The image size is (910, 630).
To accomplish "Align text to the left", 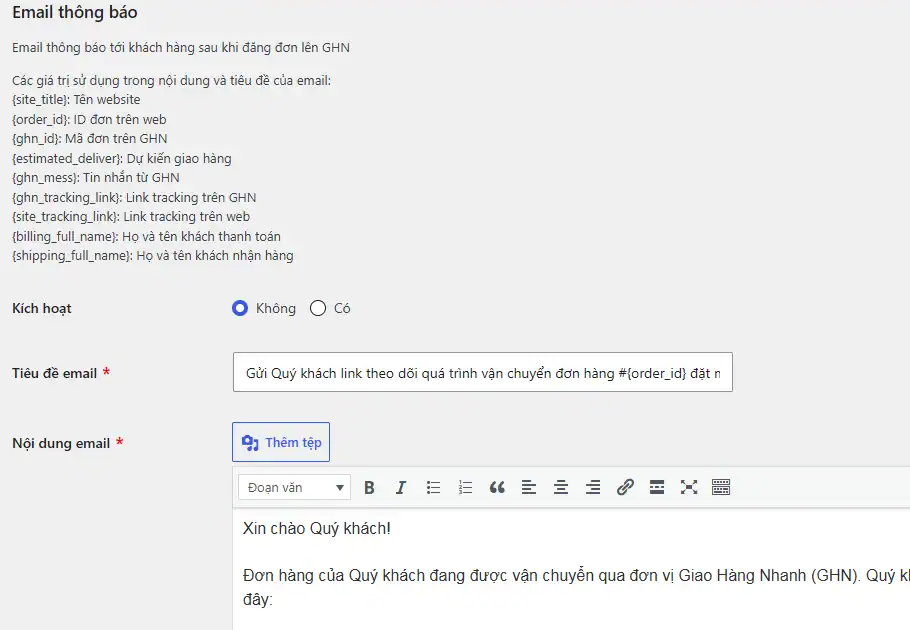I will coord(529,487).
